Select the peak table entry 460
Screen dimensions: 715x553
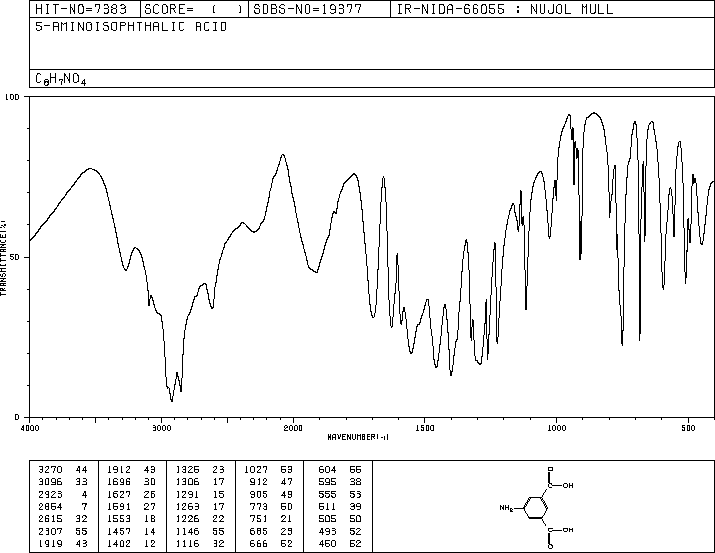click(x=327, y=543)
